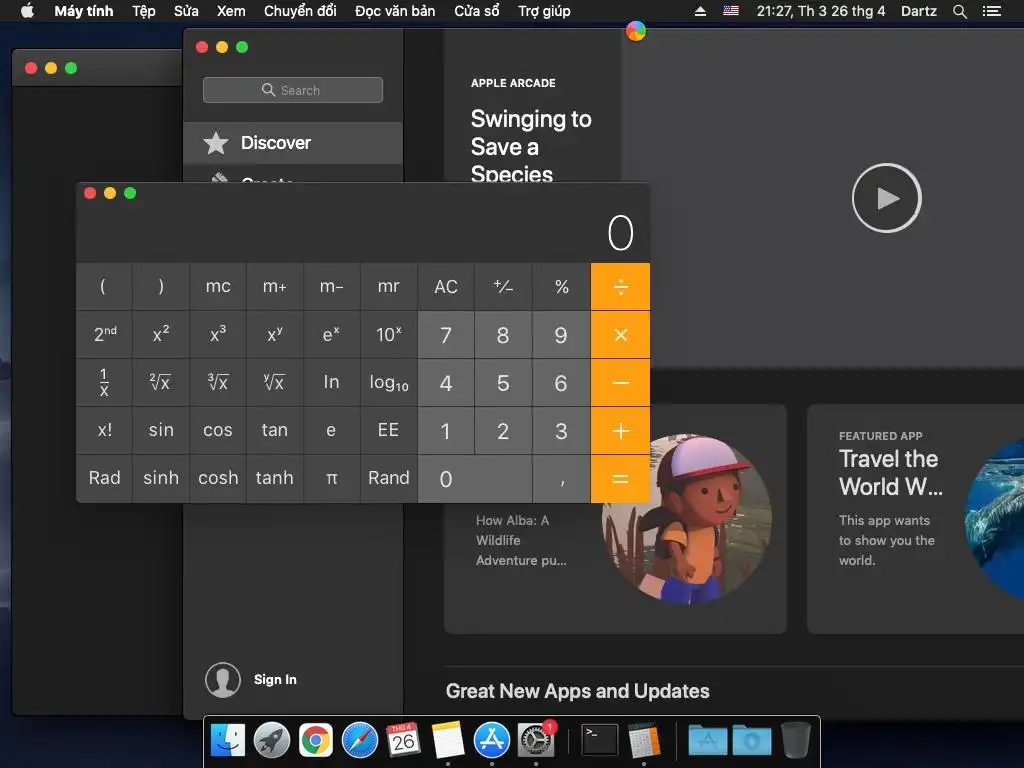Play the Apple Arcade featured video
The image size is (1024, 768).
(887, 198)
